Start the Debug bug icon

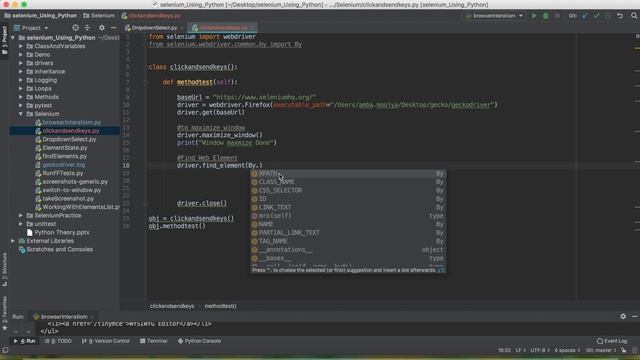pos(546,16)
